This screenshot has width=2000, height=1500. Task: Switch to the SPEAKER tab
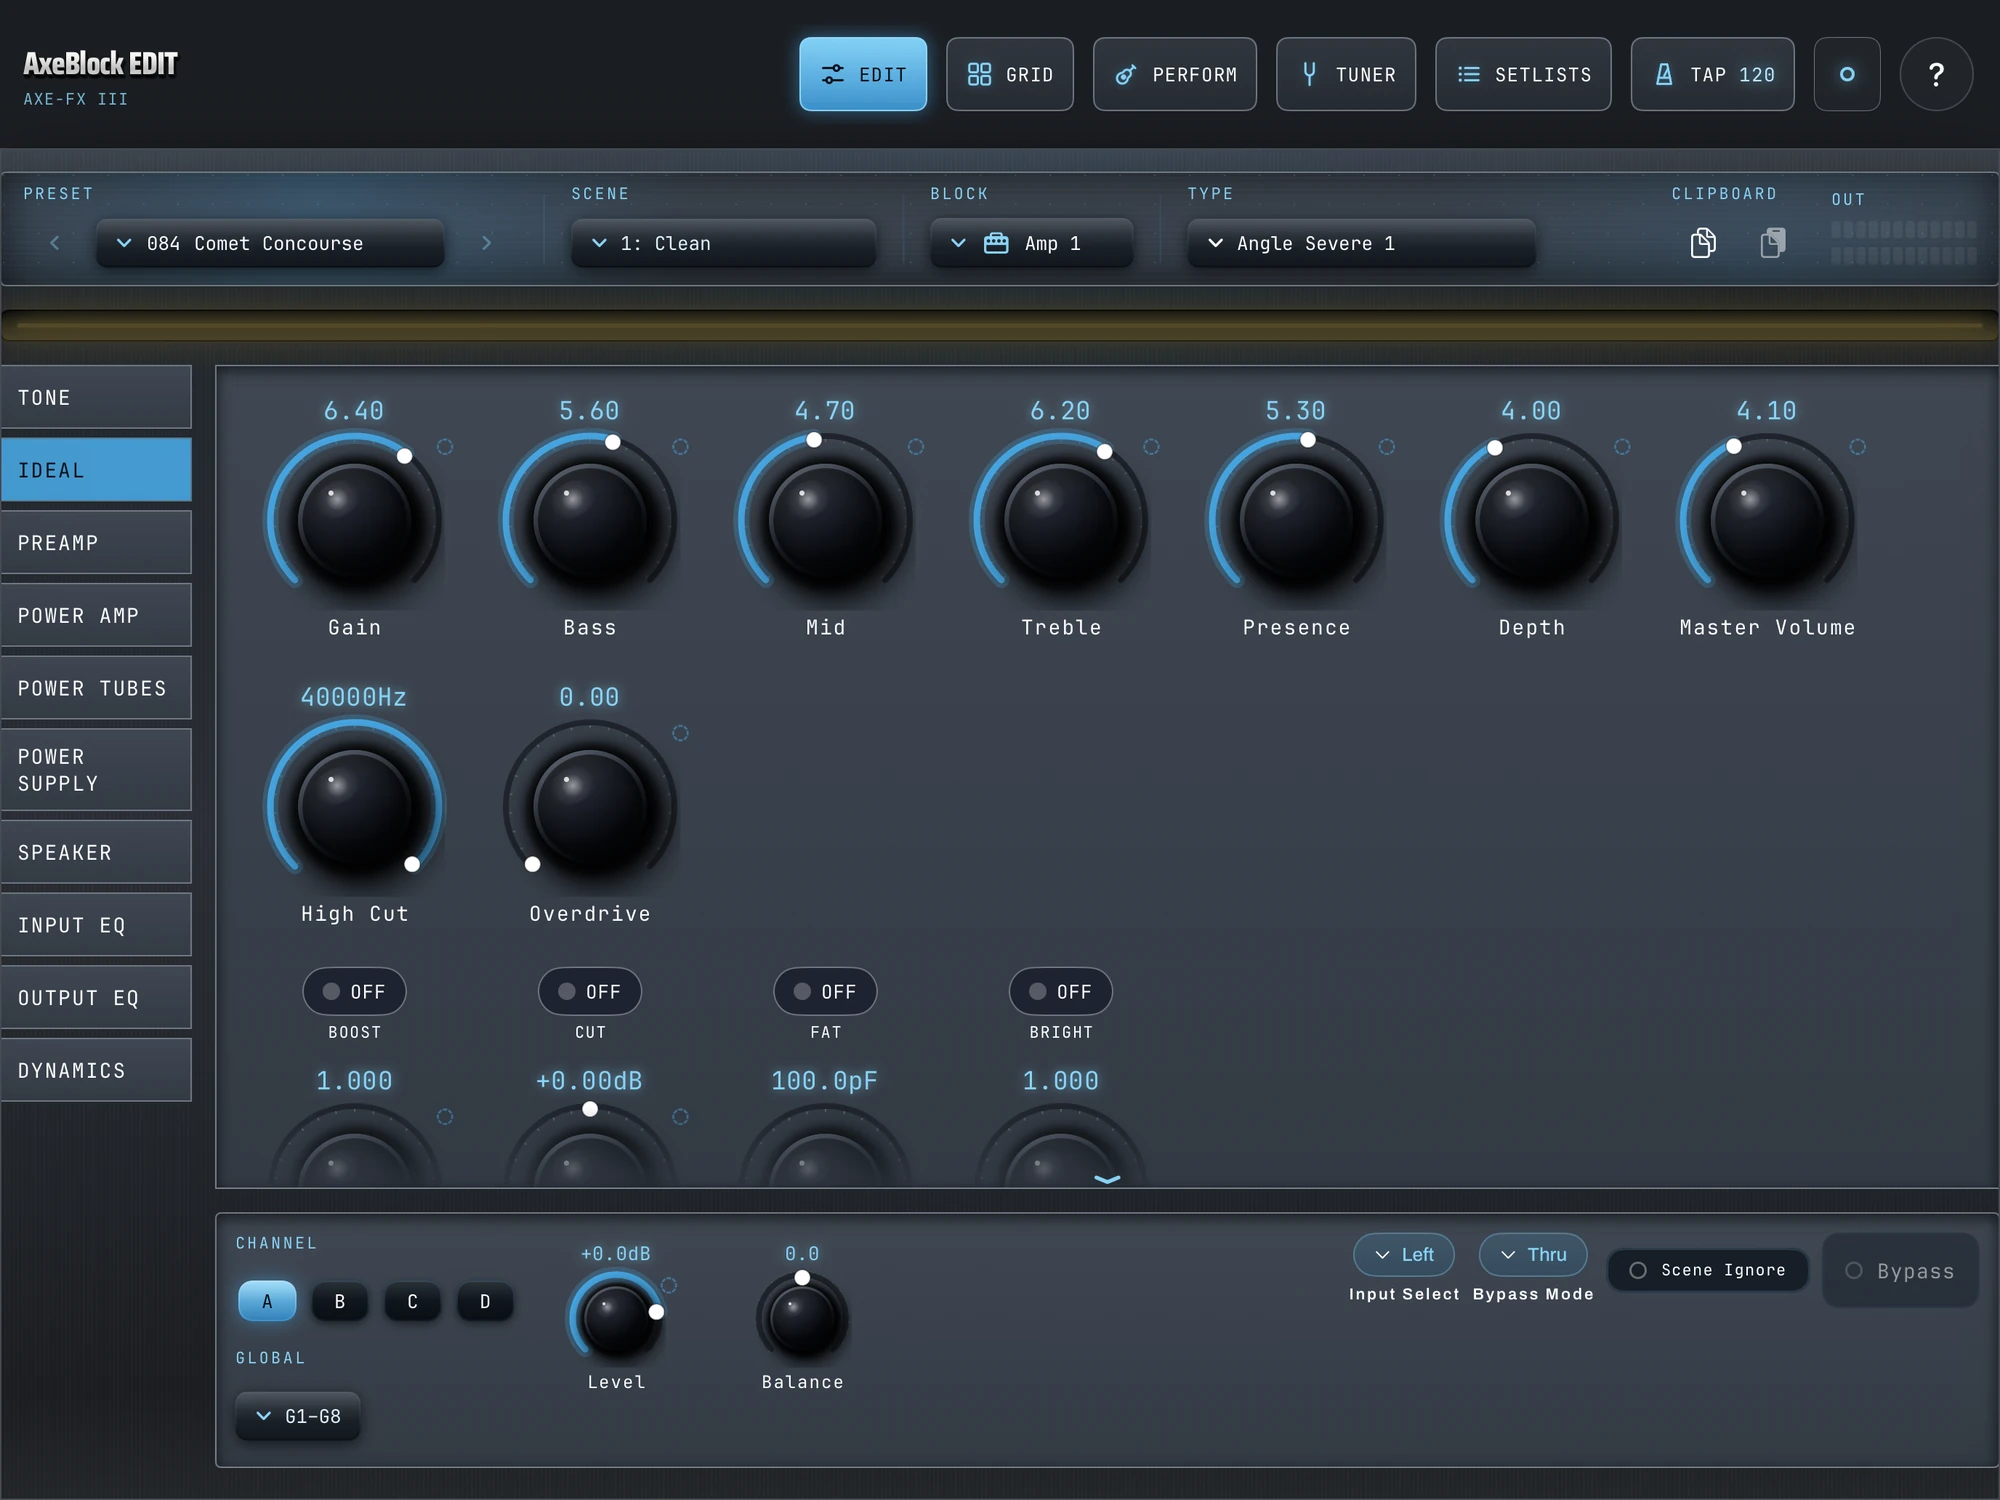[x=96, y=852]
